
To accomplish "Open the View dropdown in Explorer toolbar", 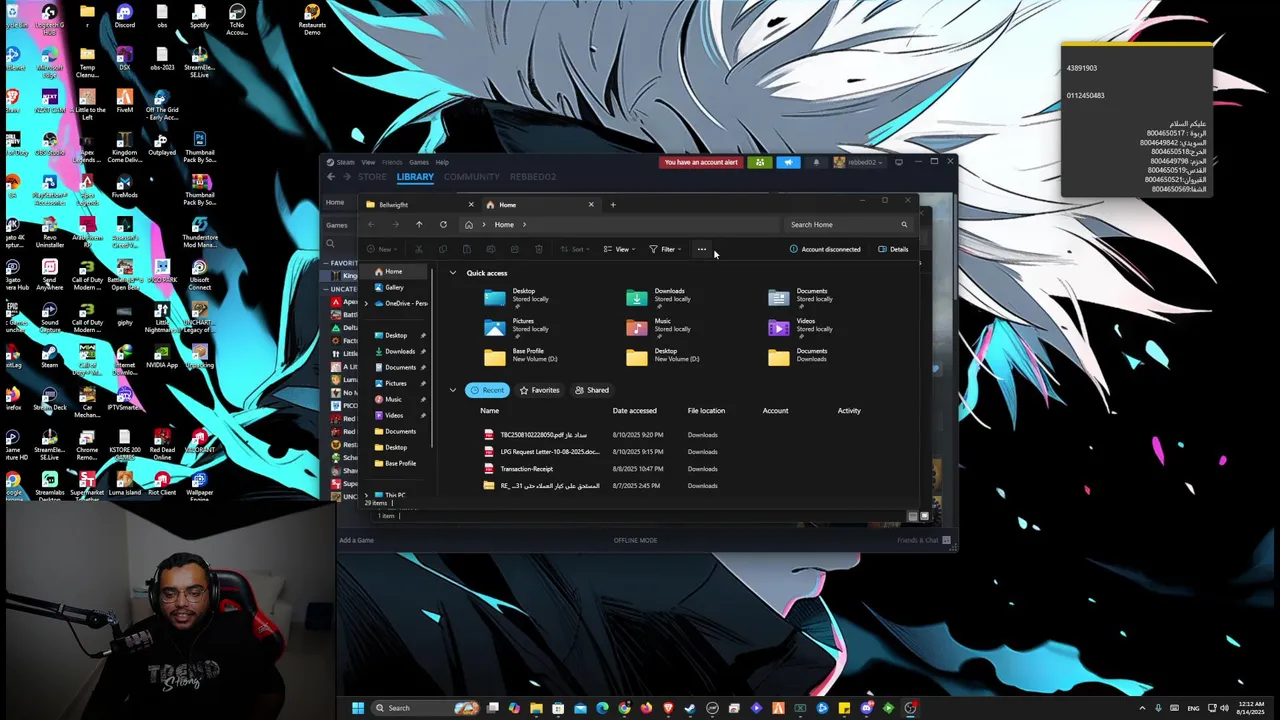I will (619, 249).
